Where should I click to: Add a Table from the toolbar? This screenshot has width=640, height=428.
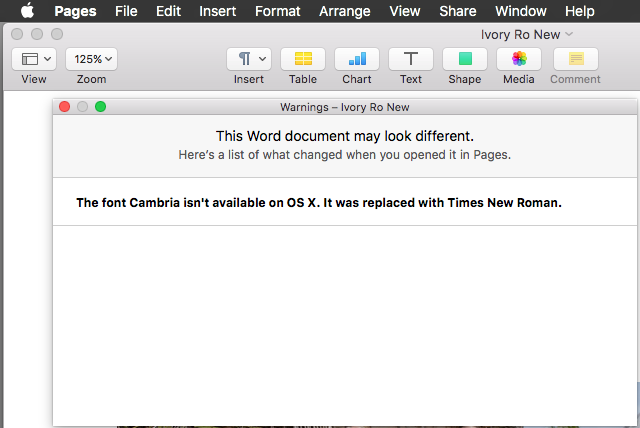click(x=303, y=59)
